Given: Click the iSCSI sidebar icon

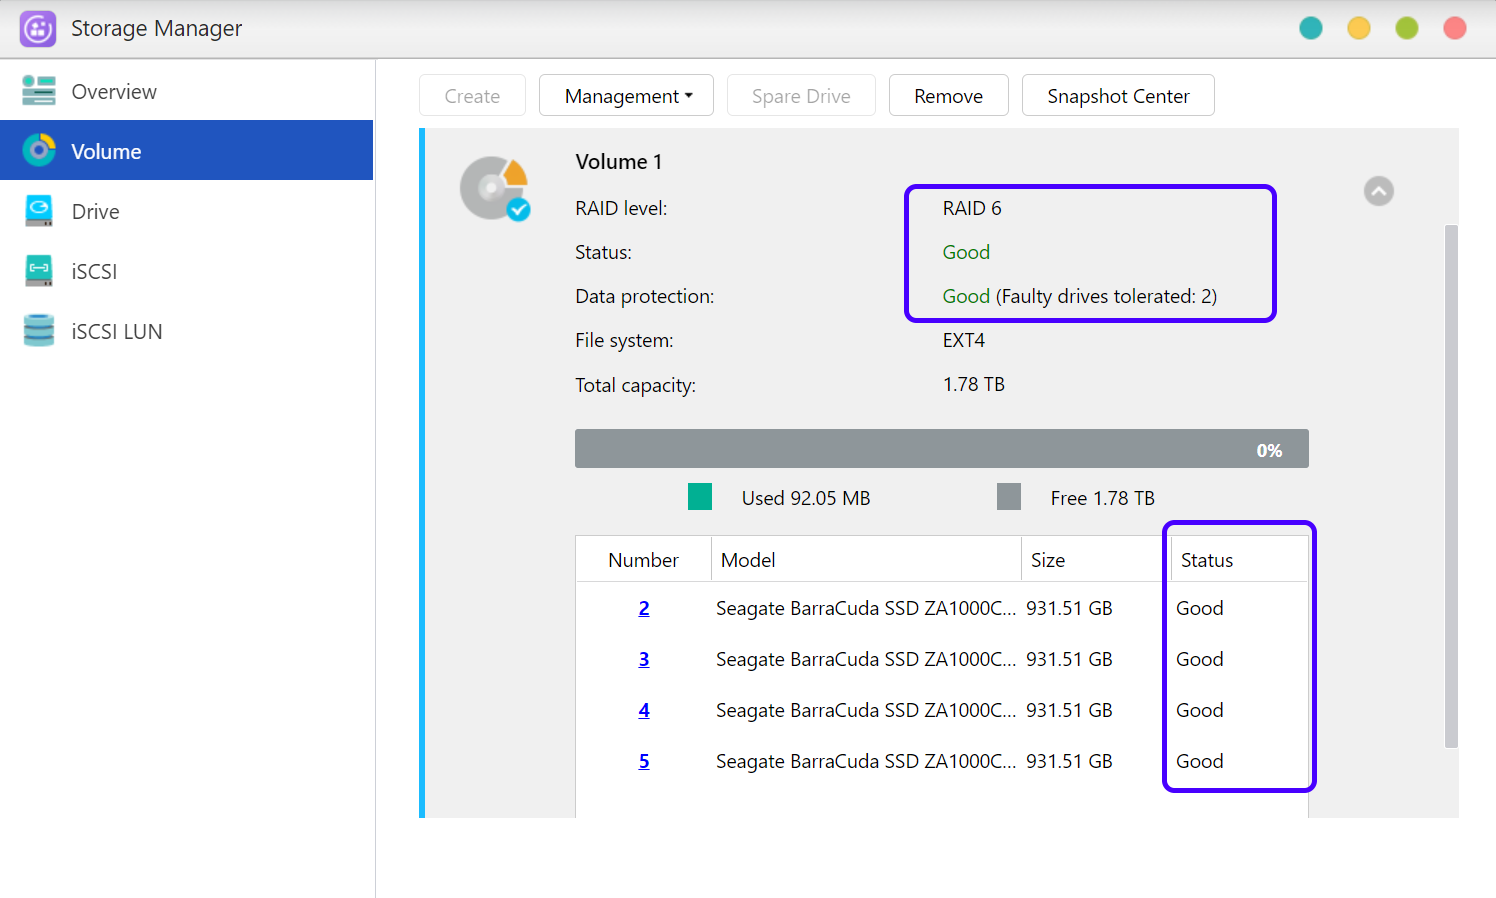Looking at the screenshot, I should coord(39,271).
